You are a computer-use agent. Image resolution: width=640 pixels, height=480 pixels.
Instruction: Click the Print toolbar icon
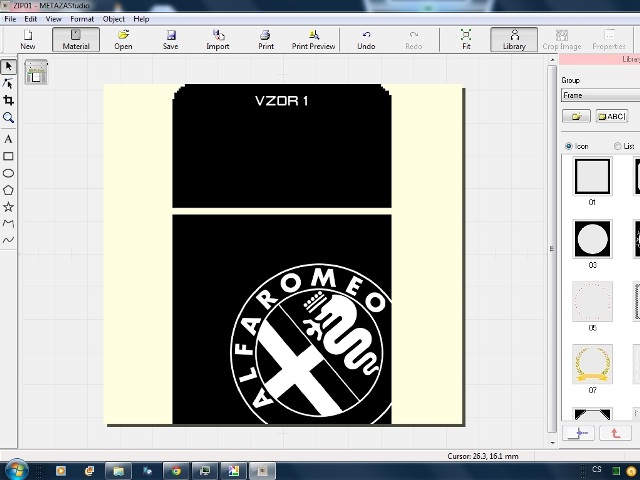point(266,40)
